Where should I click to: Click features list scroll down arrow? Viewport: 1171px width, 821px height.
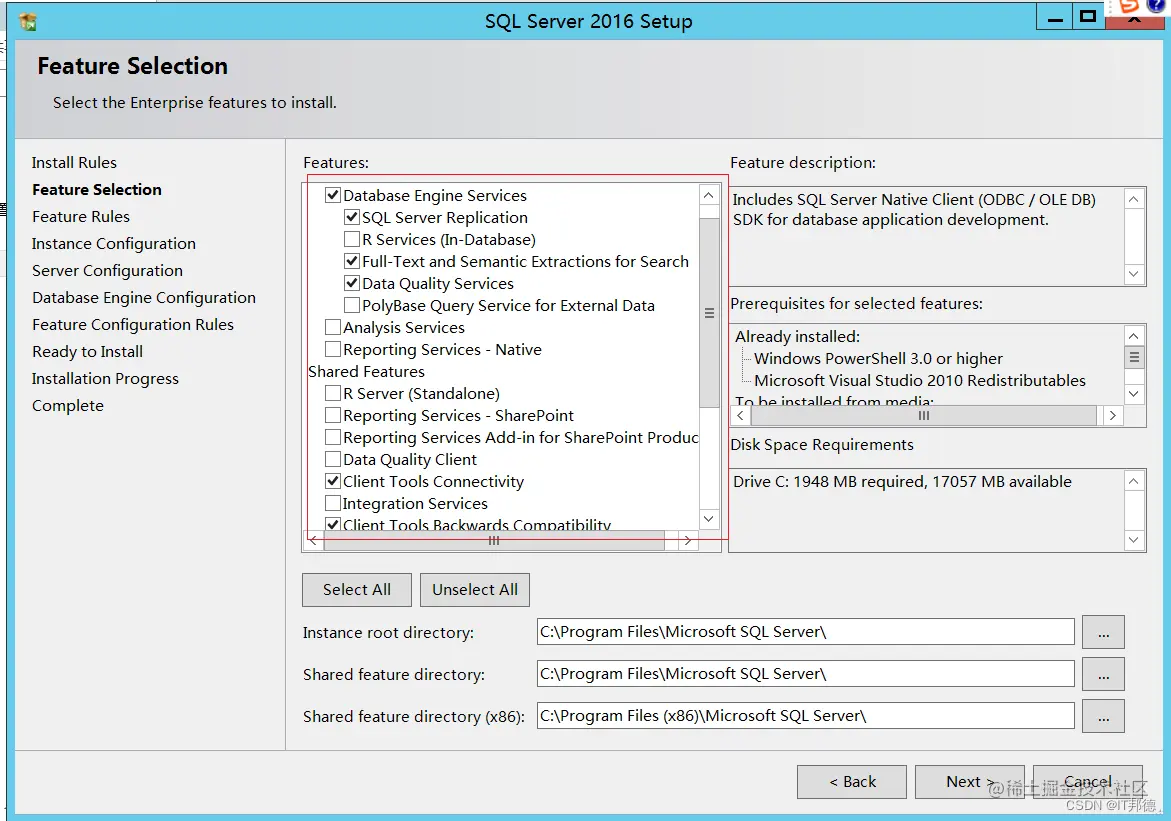(709, 518)
